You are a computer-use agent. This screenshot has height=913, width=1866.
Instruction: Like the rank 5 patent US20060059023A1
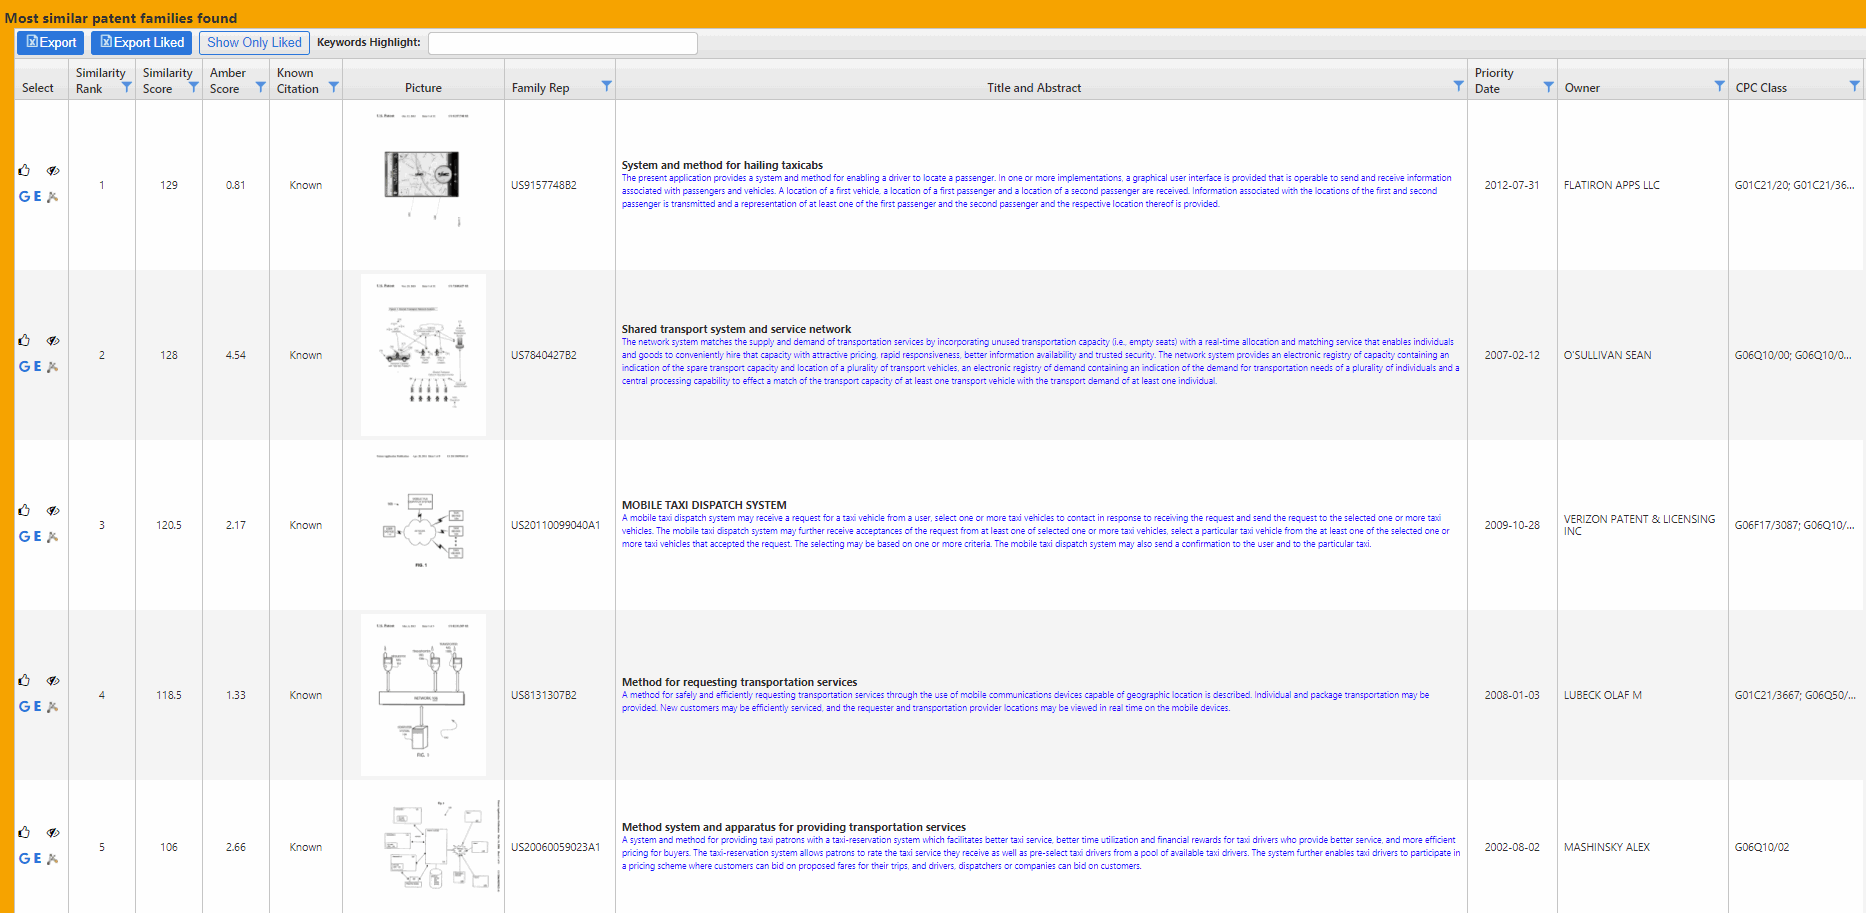[x=24, y=833]
